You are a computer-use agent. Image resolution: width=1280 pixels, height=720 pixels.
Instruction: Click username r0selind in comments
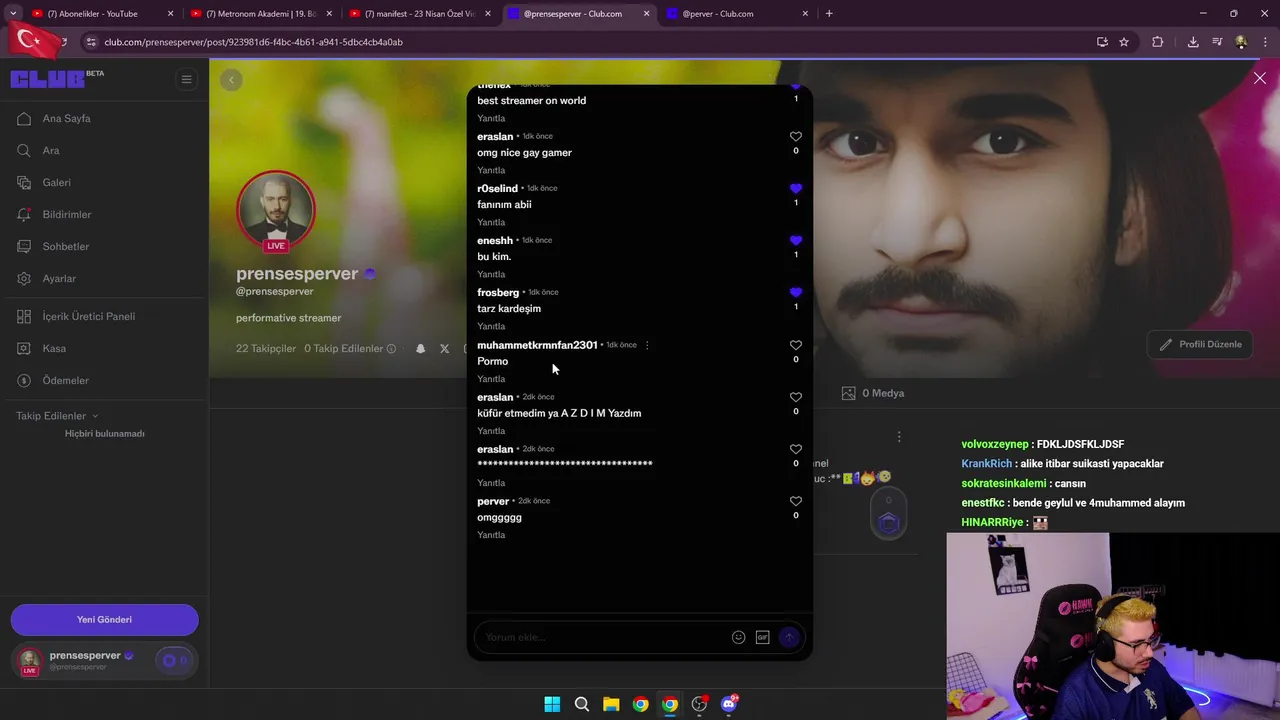tap(497, 188)
